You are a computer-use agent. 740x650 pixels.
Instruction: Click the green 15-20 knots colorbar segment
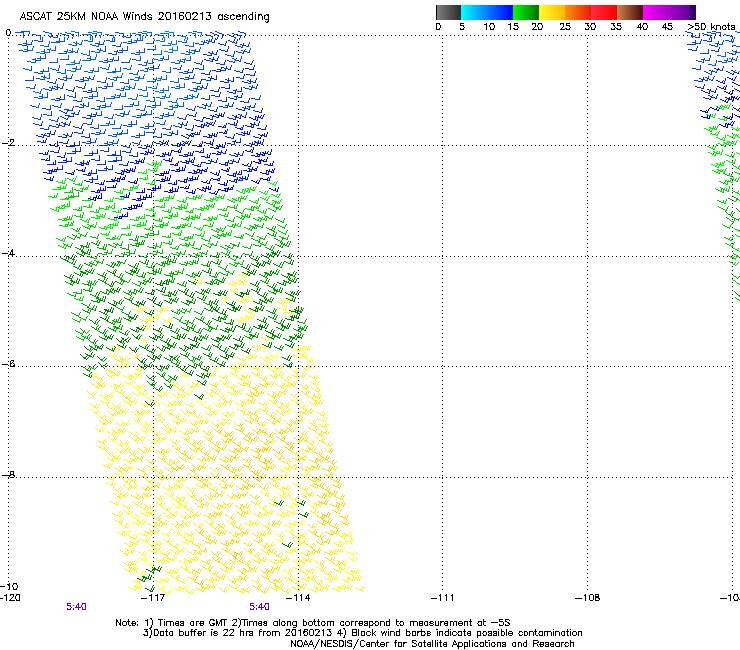[526, 12]
